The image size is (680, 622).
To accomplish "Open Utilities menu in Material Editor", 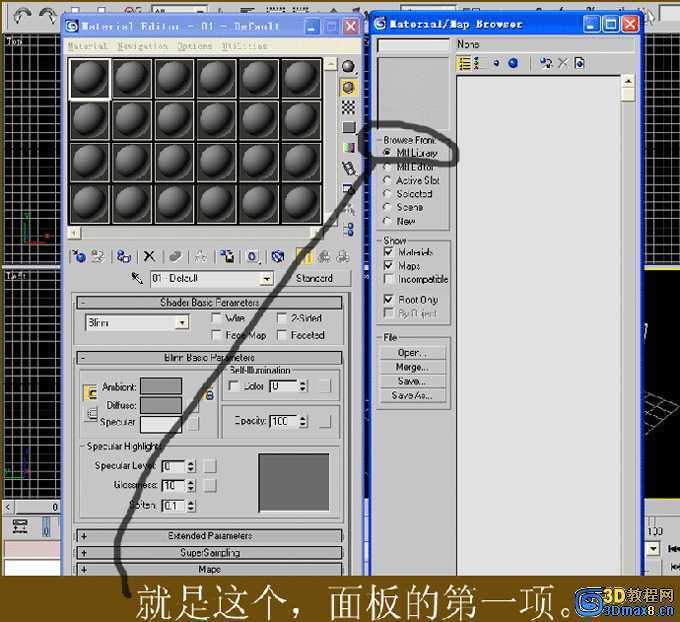I will coord(245,46).
